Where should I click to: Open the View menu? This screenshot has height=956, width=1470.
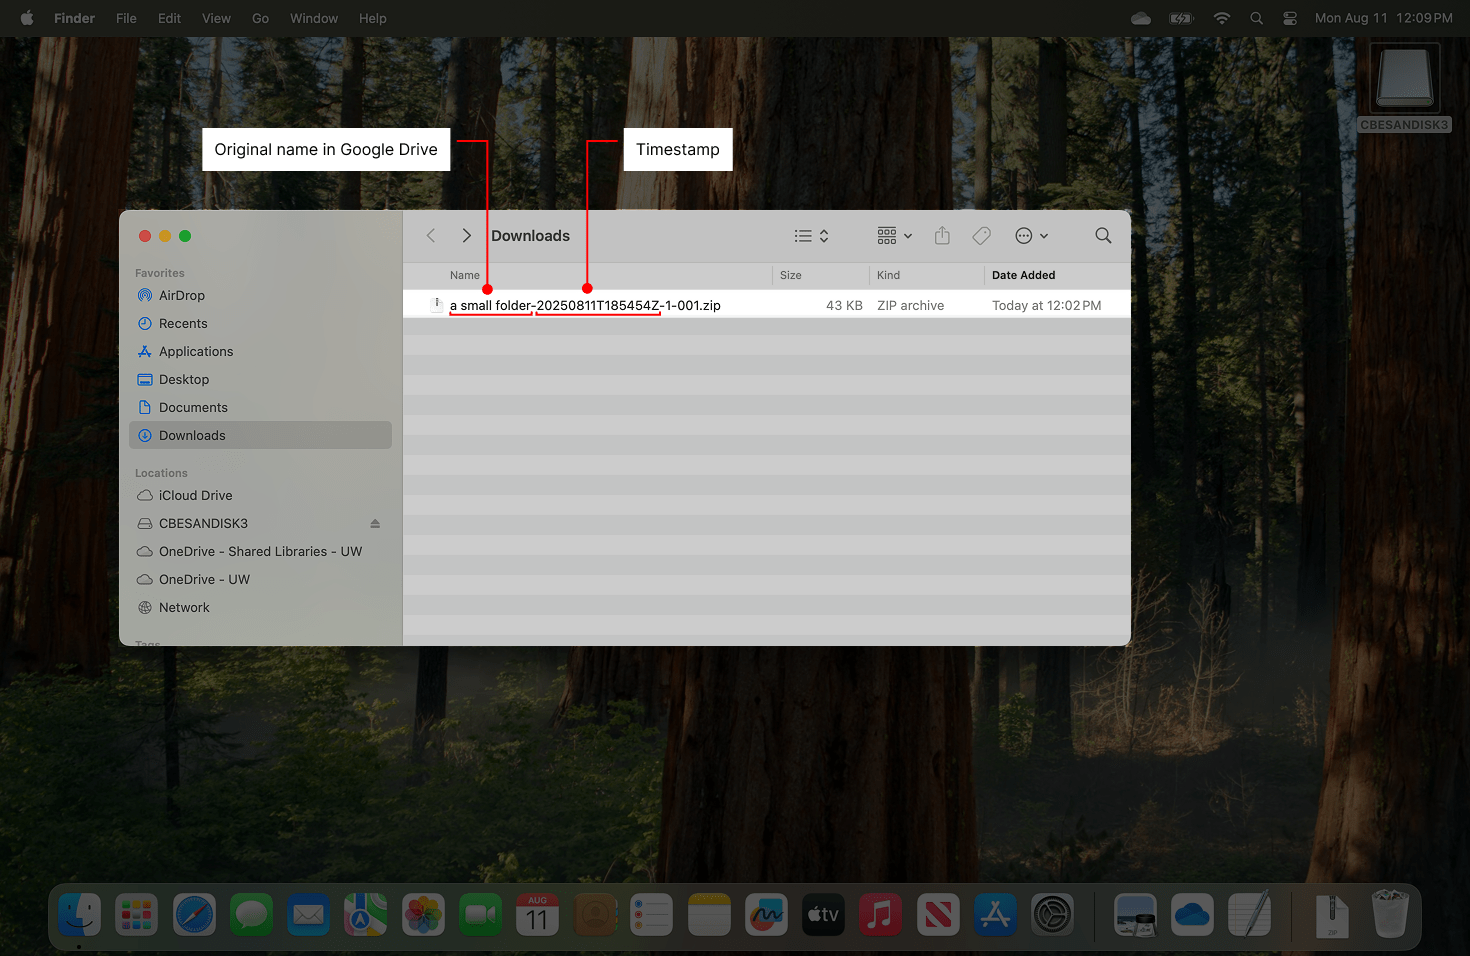point(216,18)
